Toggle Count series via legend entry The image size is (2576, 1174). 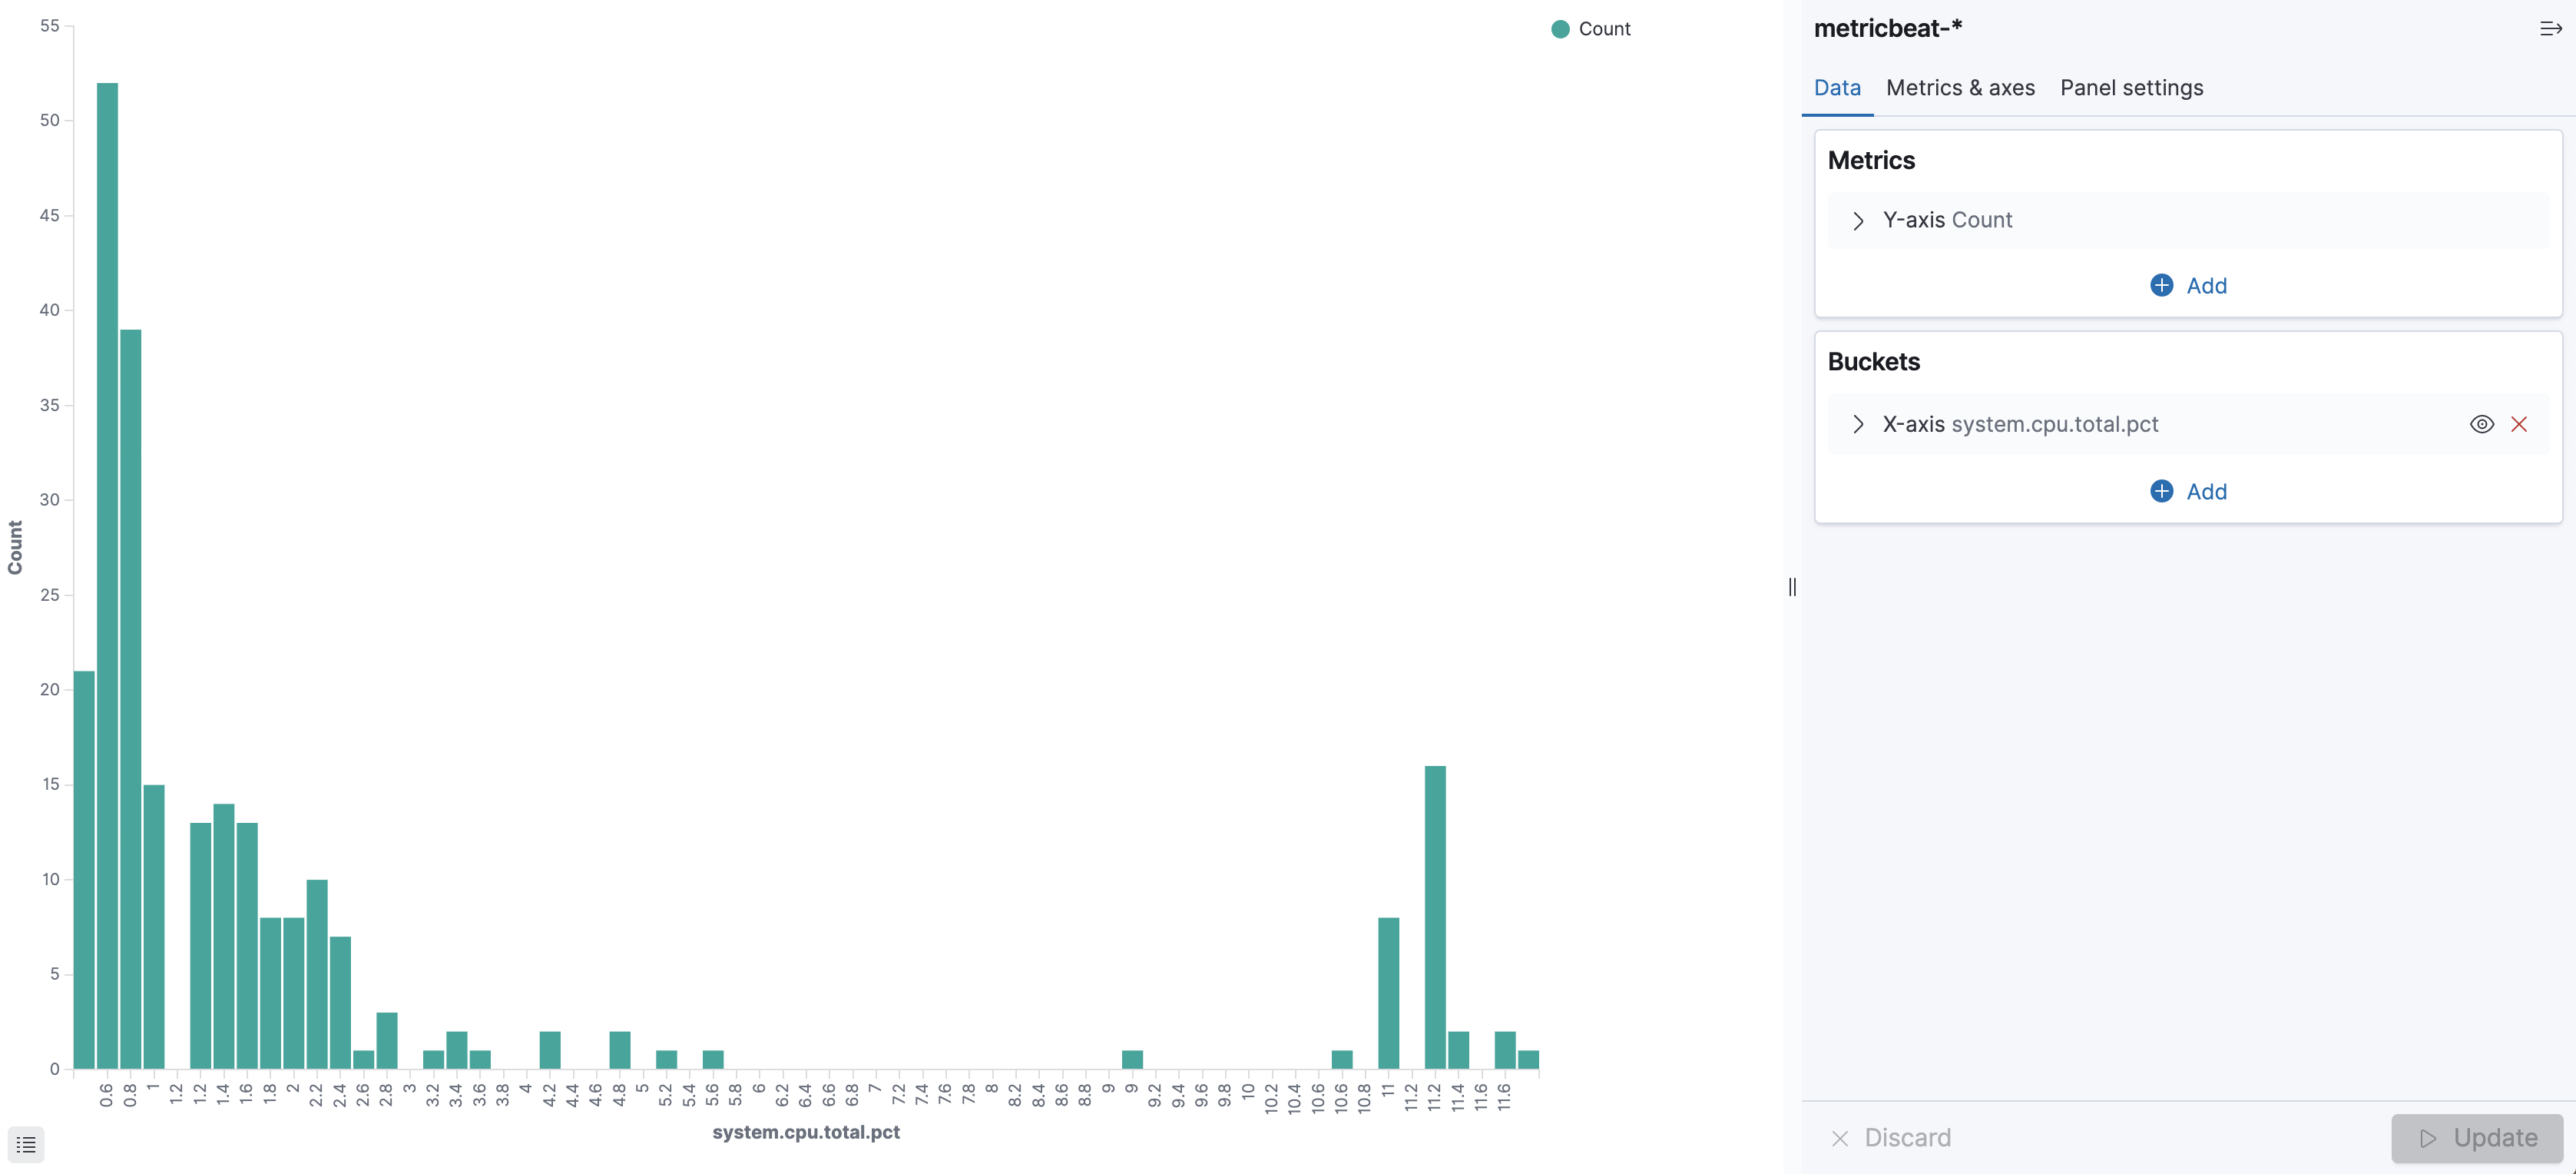[1604, 29]
